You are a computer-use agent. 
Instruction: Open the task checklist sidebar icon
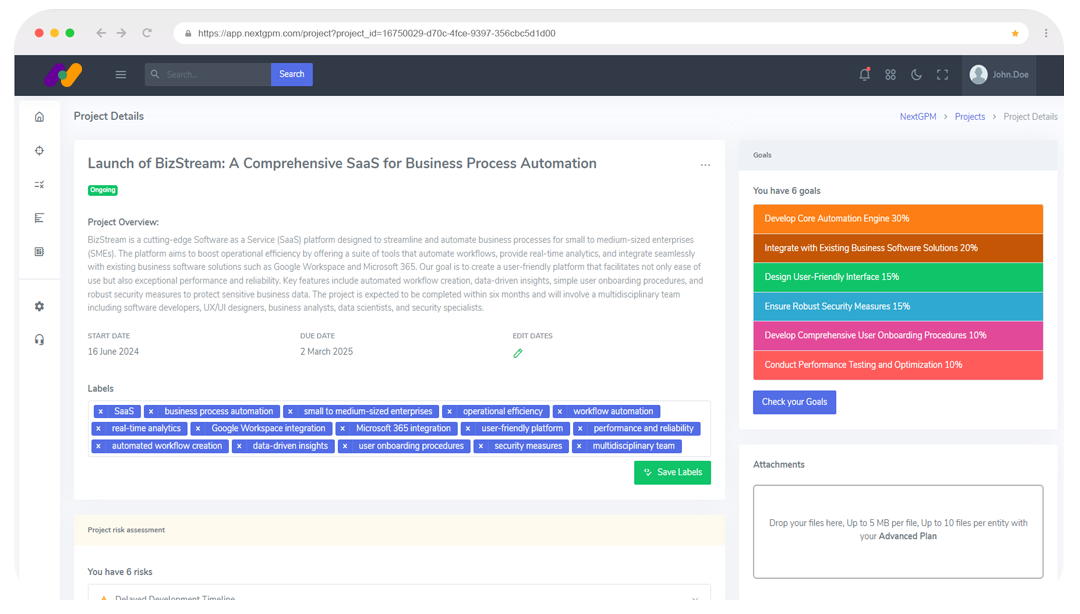(x=39, y=185)
